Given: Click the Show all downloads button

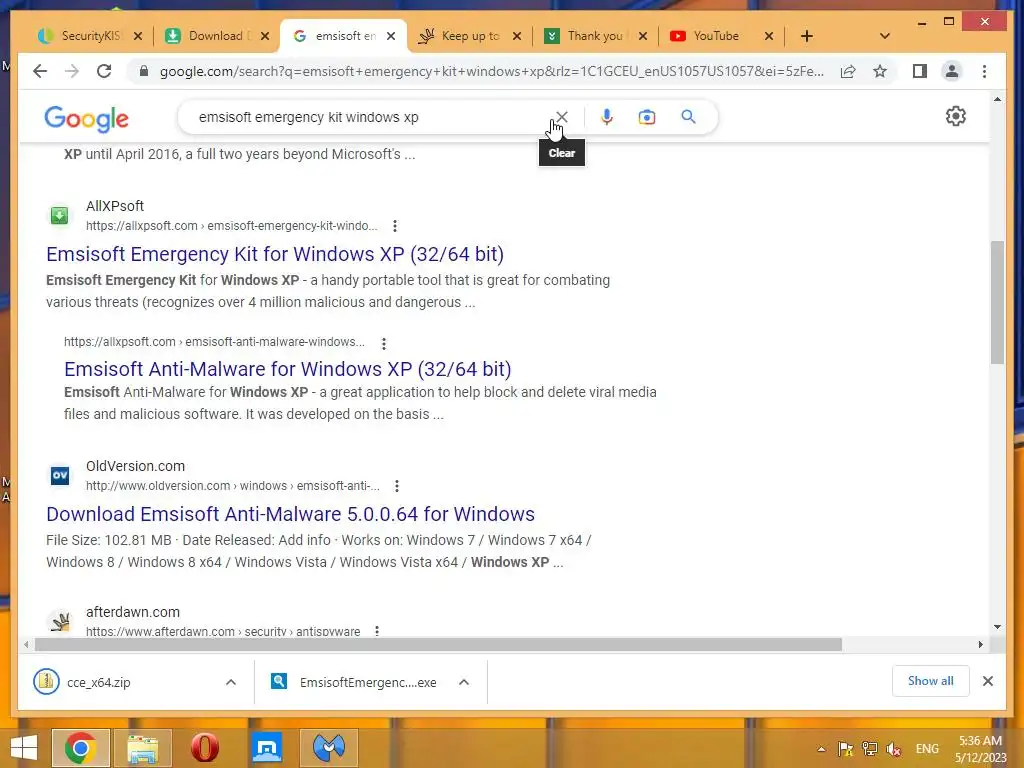Looking at the screenshot, I should 930,681.
